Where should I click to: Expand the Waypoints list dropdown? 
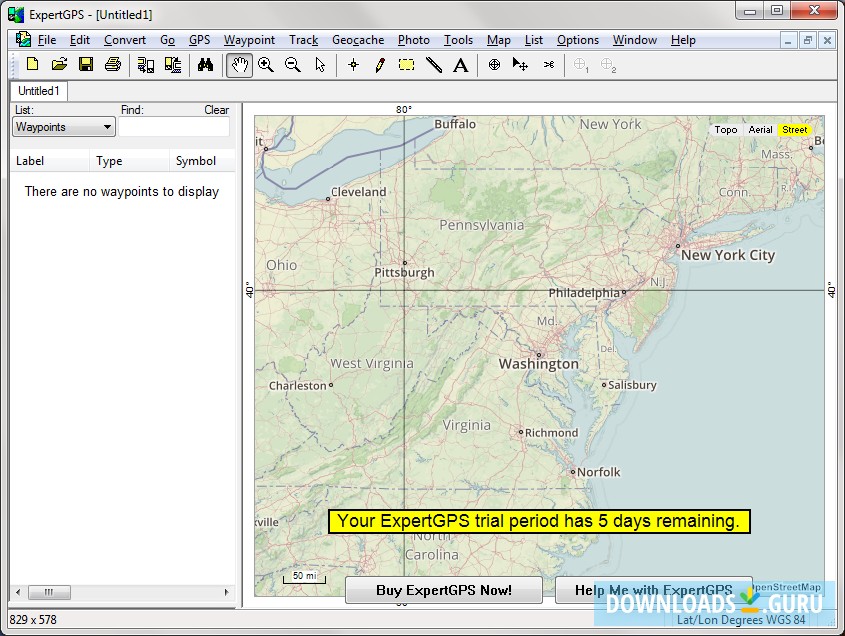click(x=107, y=127)
